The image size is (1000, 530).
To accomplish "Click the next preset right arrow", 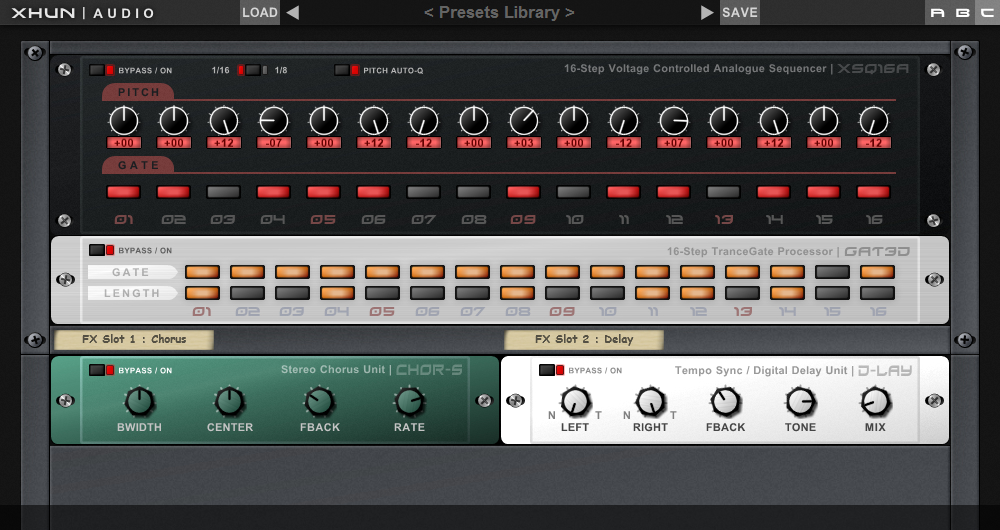I will [707, 13].
